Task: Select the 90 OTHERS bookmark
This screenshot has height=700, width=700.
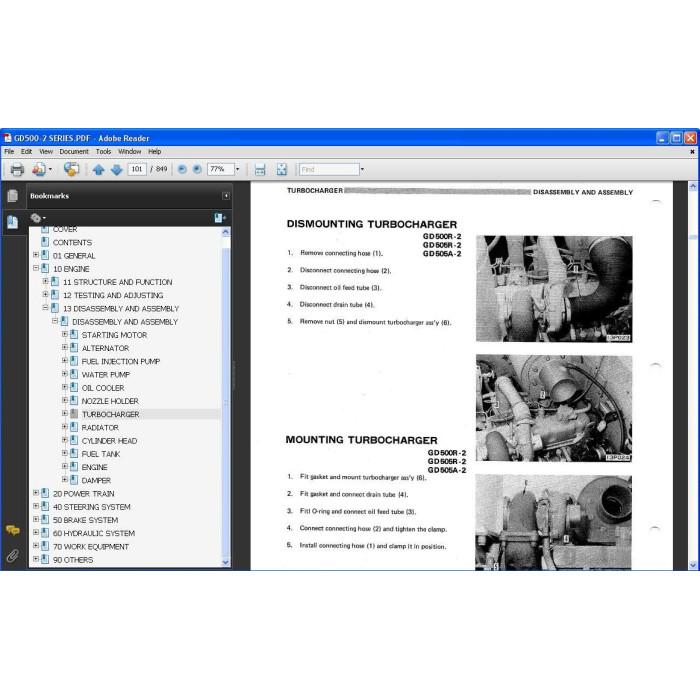Action: coord(73,560)
